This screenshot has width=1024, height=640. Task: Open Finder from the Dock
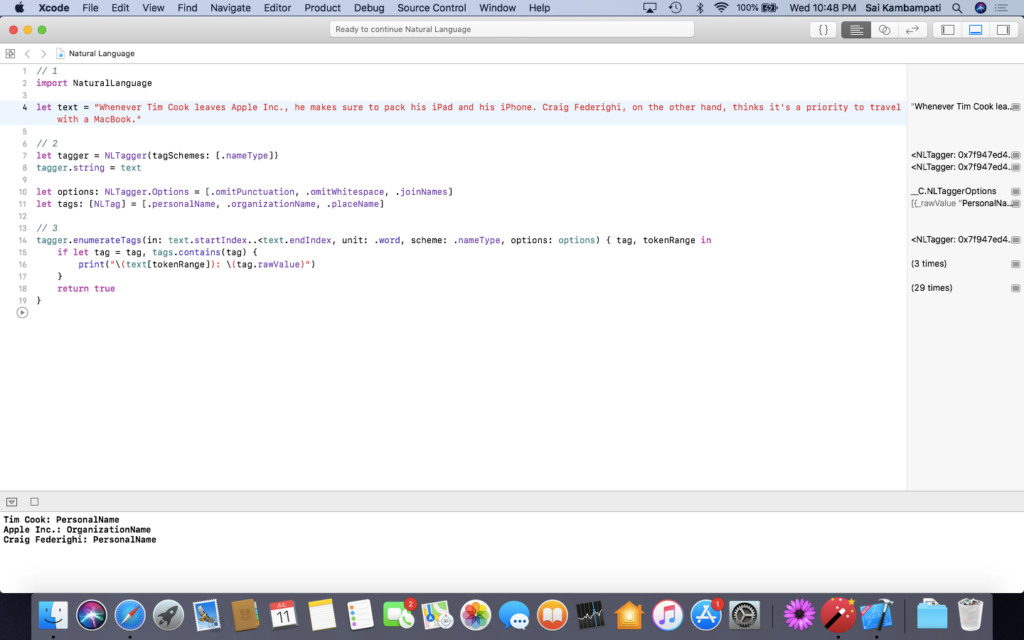pos(53,615)
